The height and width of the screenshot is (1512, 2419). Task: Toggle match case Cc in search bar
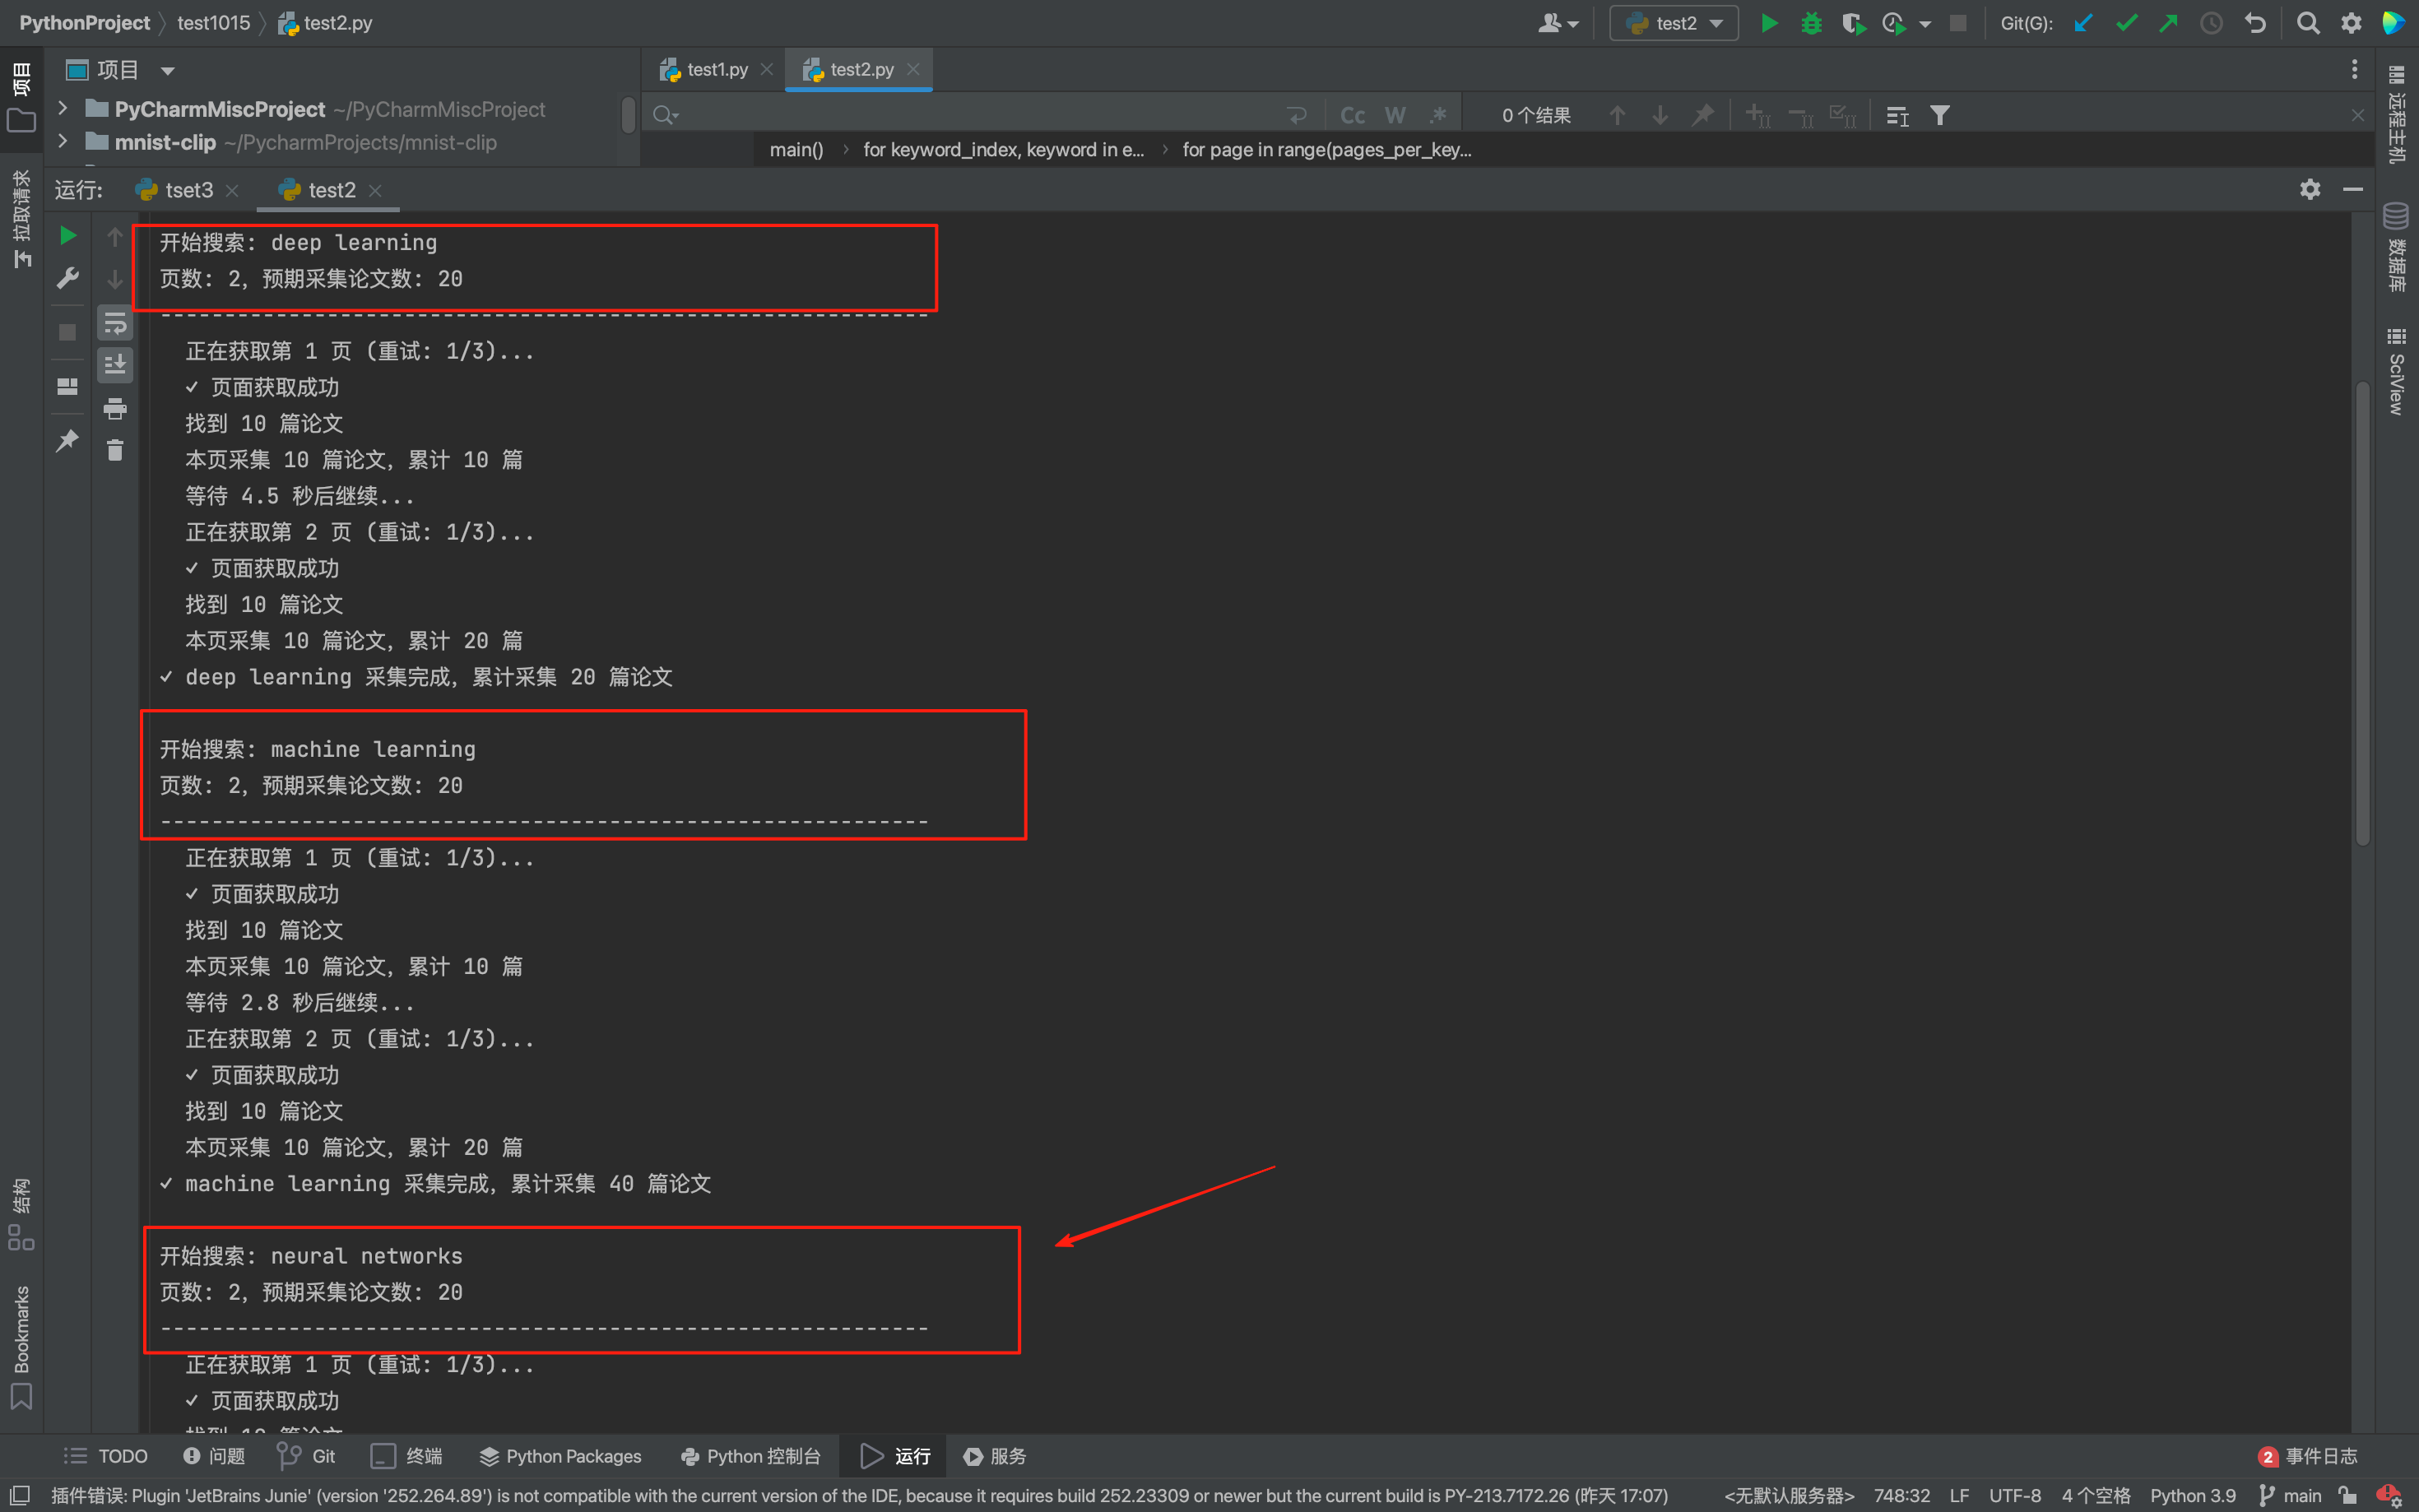coord(1352,116)
